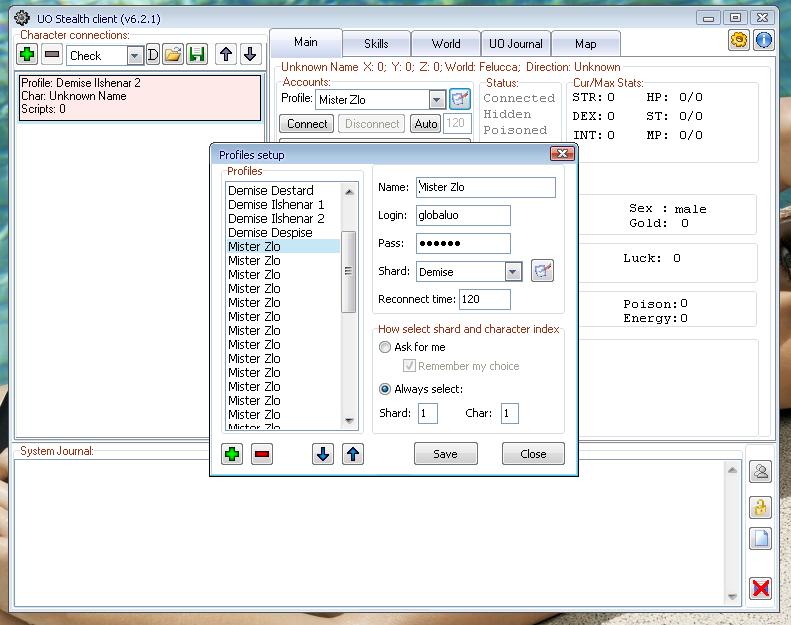The image size is (791, 625).
Task: Click the blank page icon beside journal
Action: [x=760, y=538]
